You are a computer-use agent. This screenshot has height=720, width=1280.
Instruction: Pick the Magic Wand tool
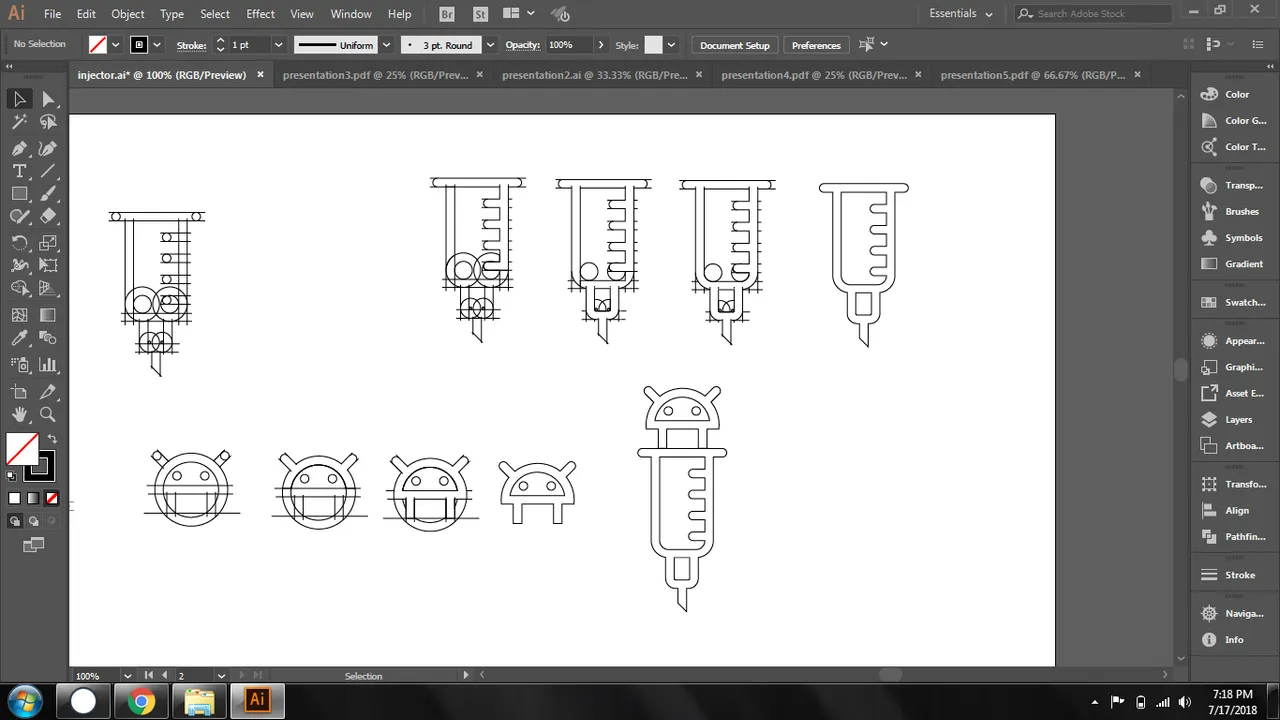(x=19, y=122)
